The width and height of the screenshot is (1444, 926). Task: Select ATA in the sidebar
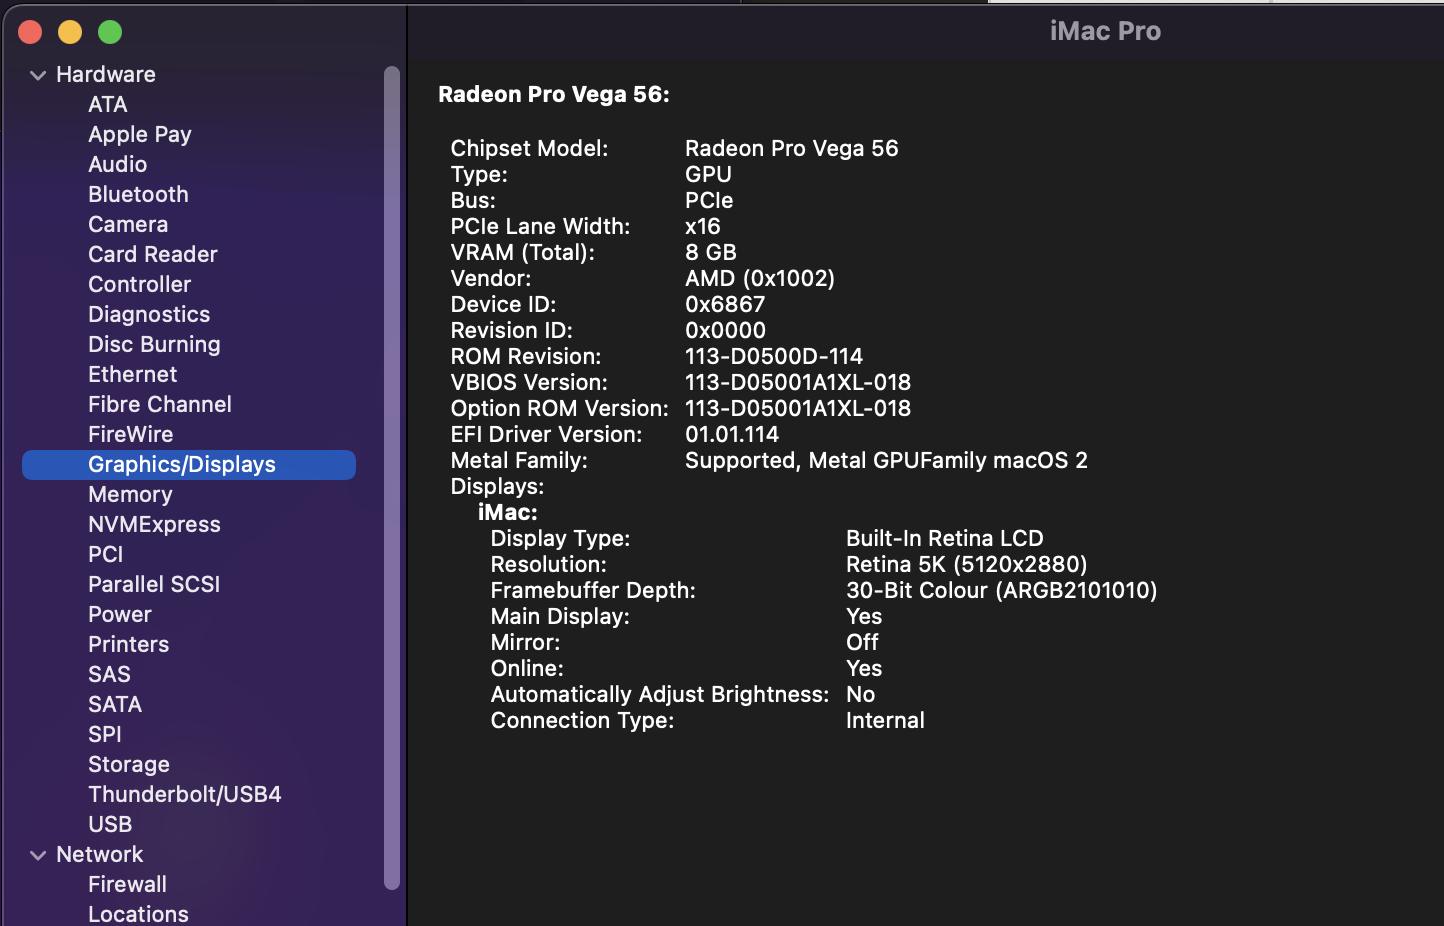point(107,104)
